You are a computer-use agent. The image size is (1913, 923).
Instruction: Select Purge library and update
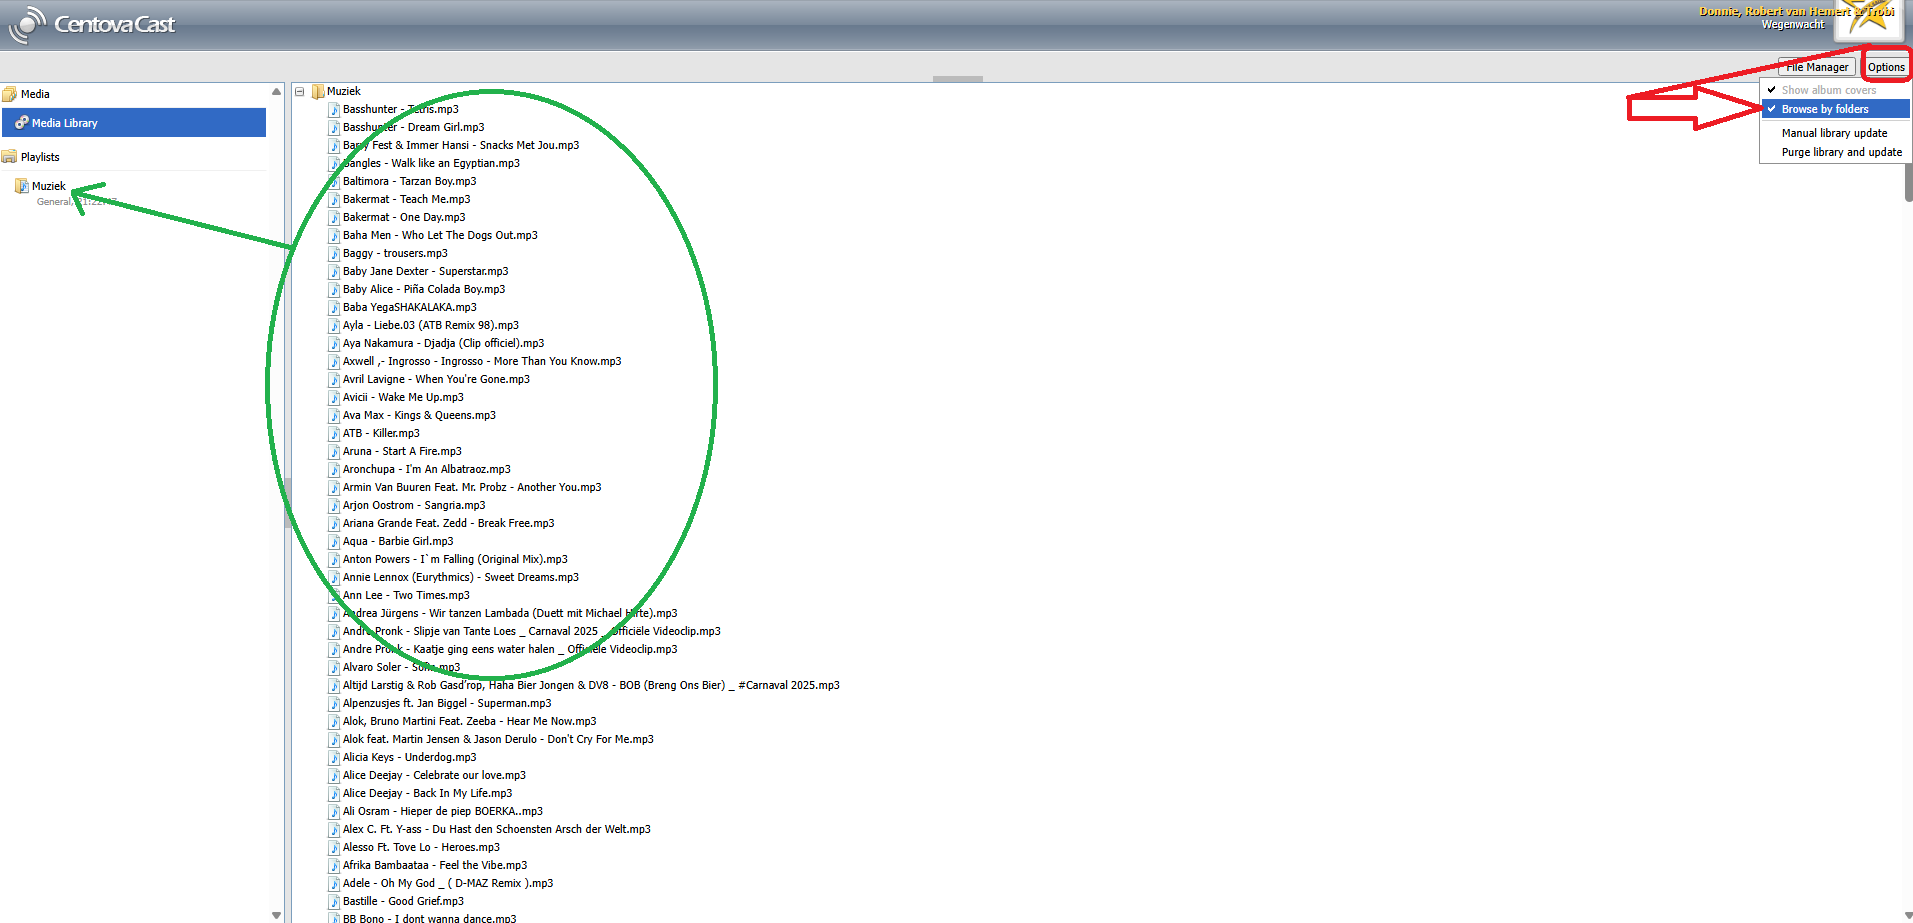[x=1841, y=152]
